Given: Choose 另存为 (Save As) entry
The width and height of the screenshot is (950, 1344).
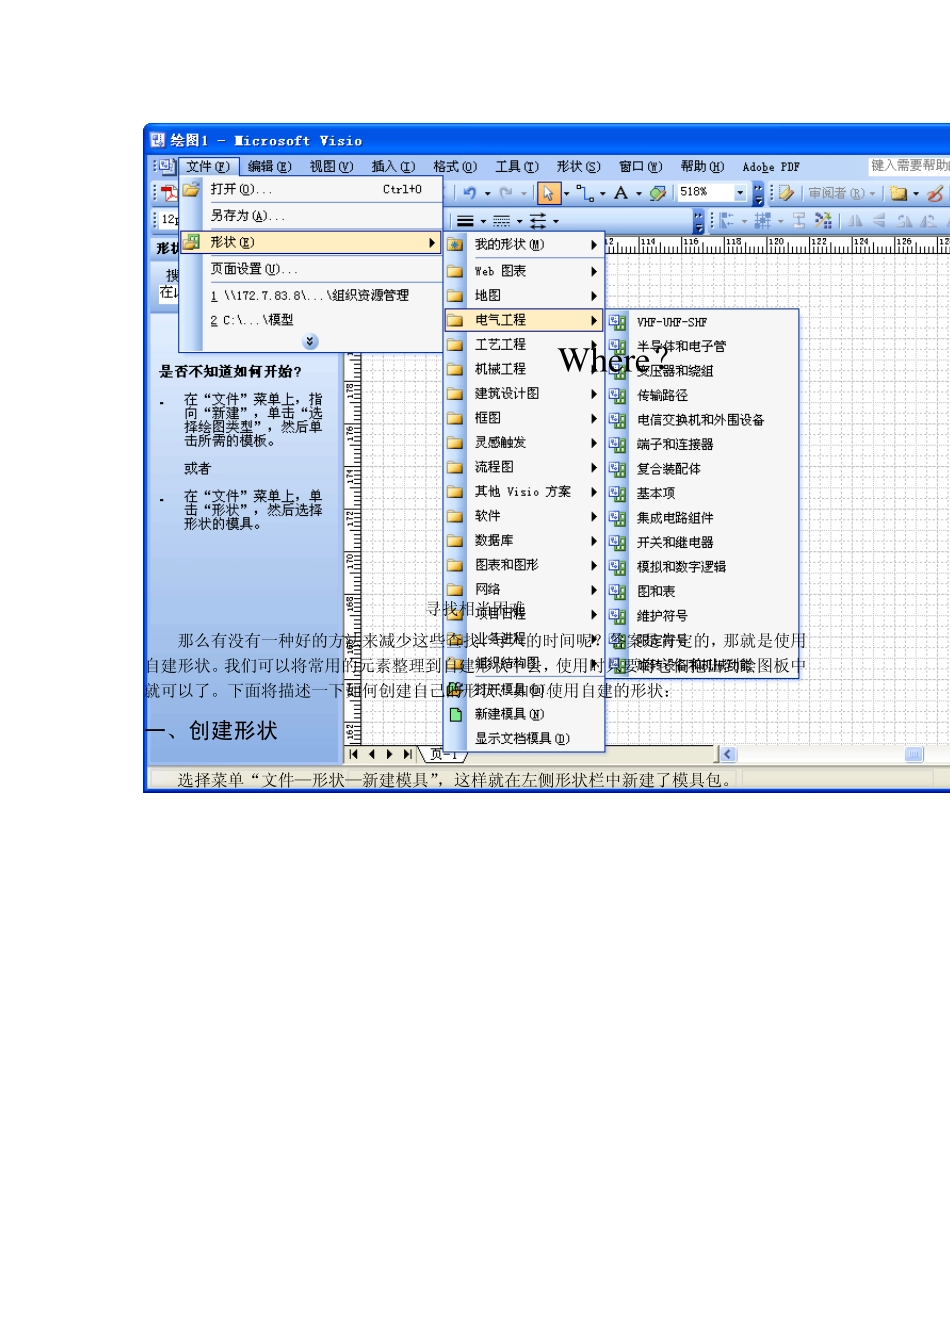Looking at the screenshot, I should [311, 216].
